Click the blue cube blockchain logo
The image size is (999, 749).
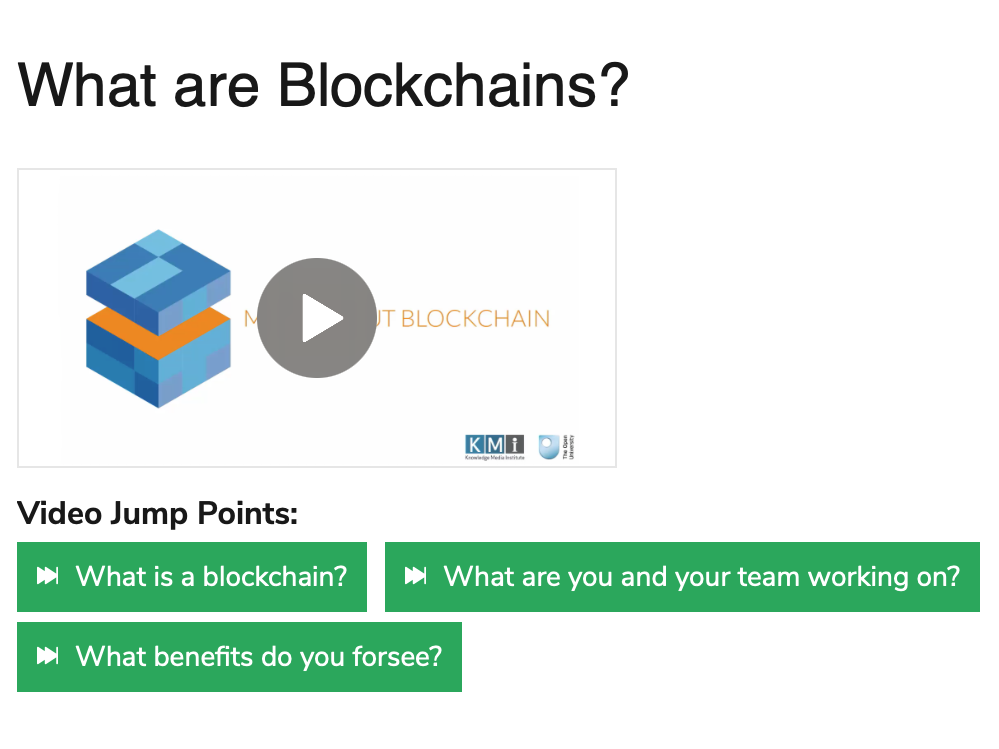pos(157,318)
